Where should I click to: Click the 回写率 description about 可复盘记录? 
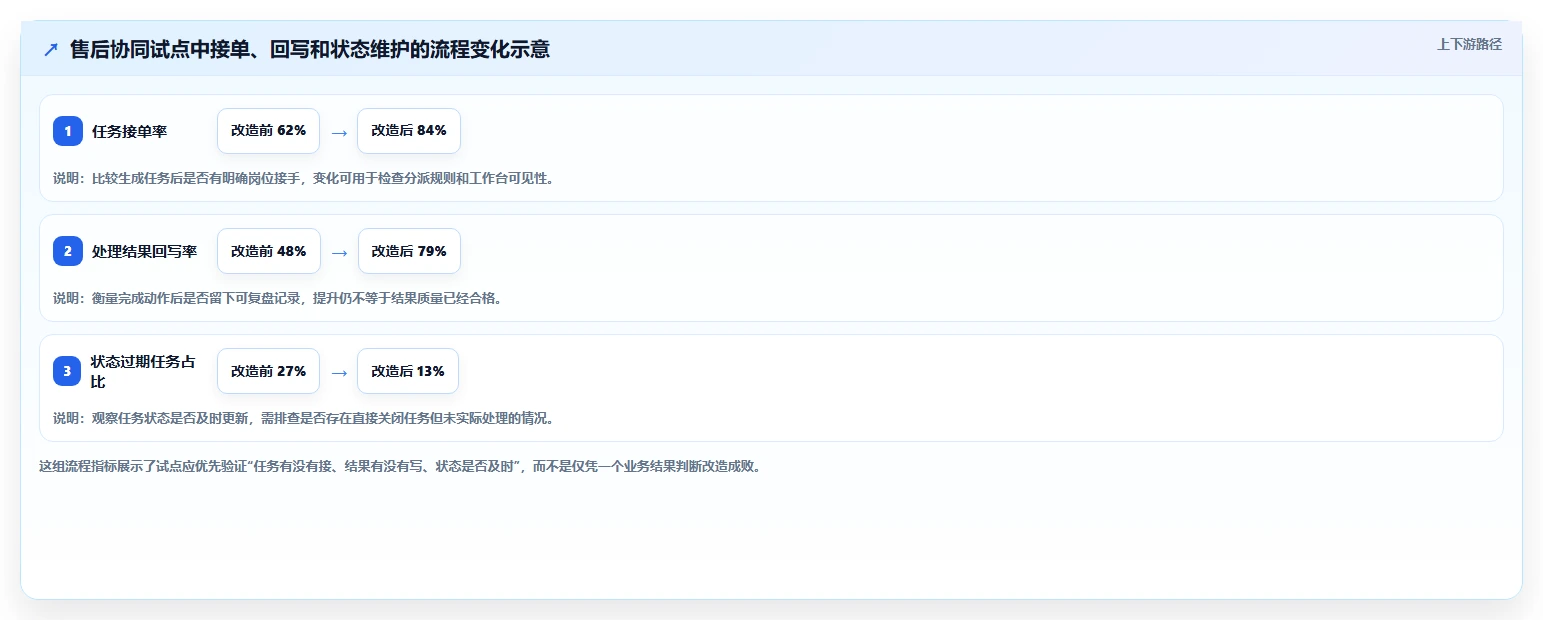coord(277,298)
